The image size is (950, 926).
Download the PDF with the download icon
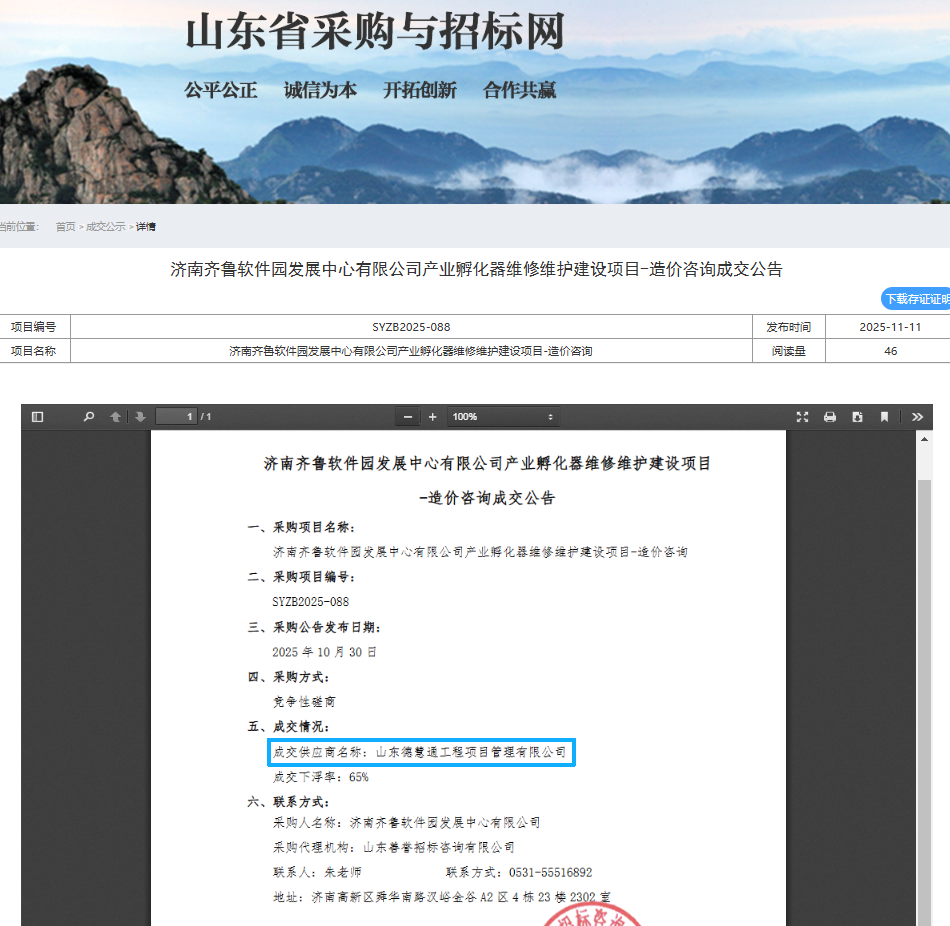pyautogui.click(x=855, y=416)
